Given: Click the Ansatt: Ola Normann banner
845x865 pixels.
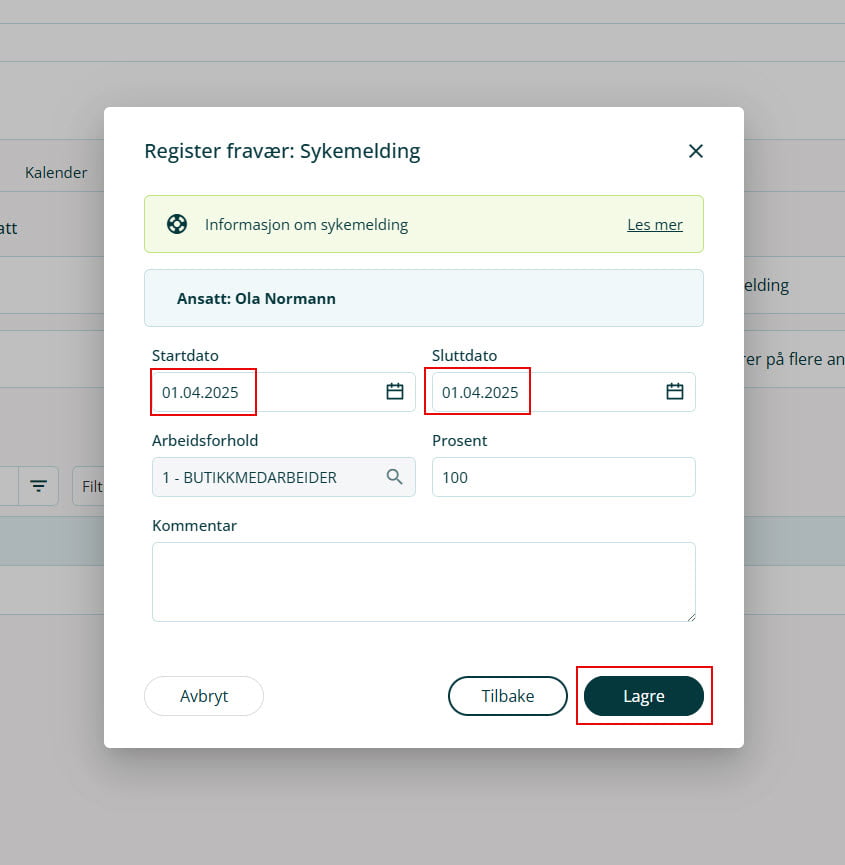Looking at the screenshot, I should pos(423,298).
